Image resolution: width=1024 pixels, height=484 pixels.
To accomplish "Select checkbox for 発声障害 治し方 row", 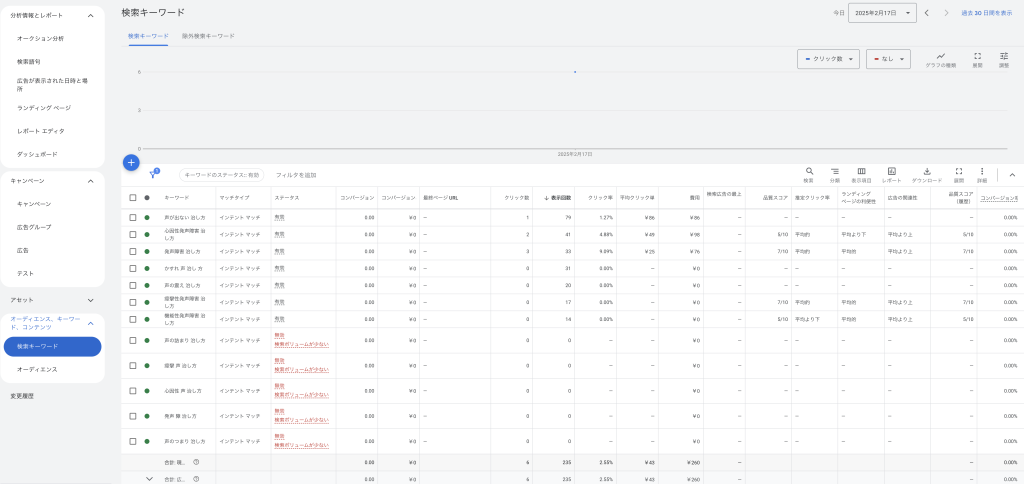I will pos(132,251).
